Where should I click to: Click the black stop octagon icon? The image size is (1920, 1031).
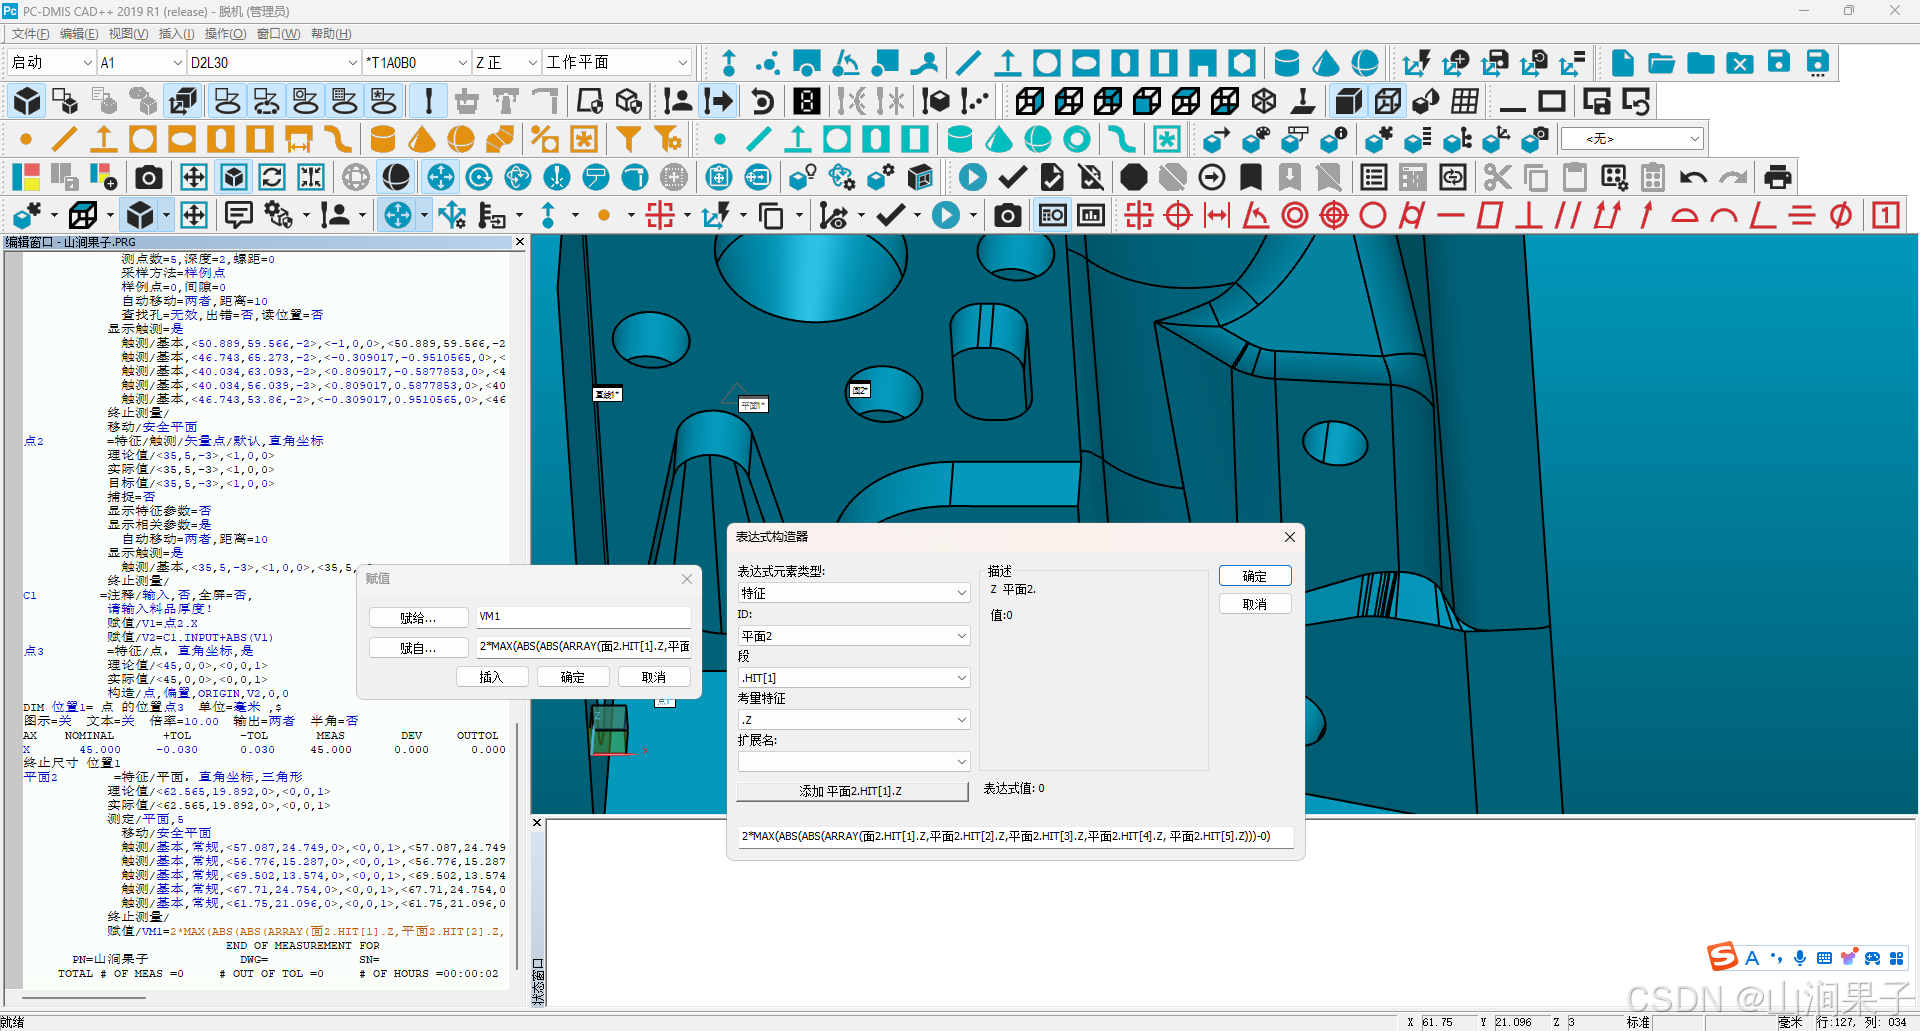(x=1133, y=177)
